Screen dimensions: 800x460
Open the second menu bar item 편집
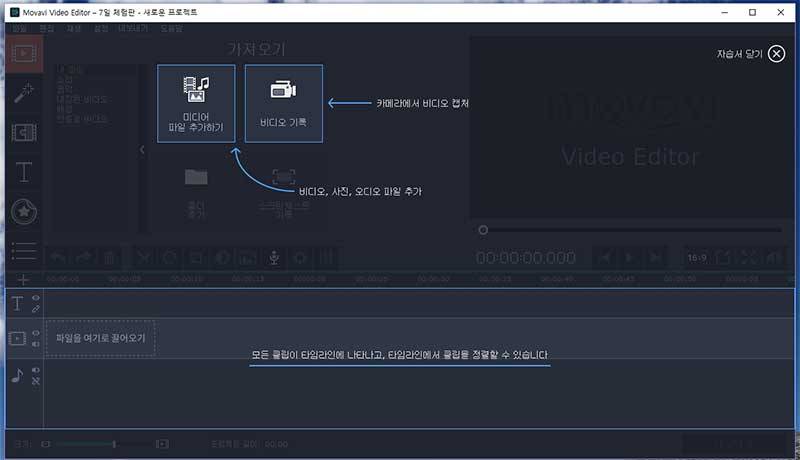point(47,29)
